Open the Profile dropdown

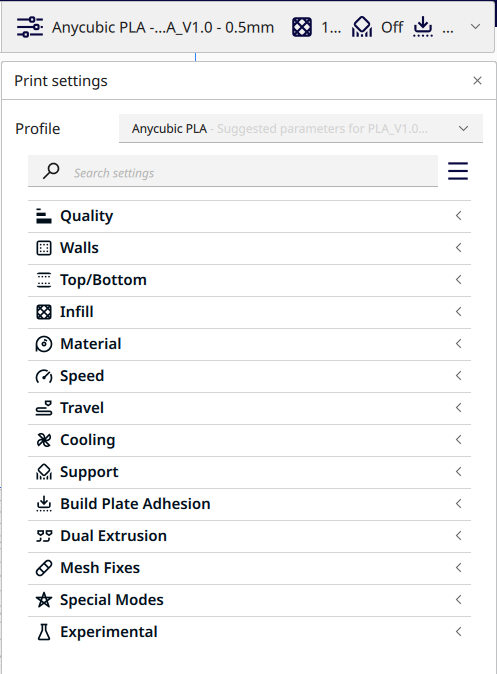point(301,129)
